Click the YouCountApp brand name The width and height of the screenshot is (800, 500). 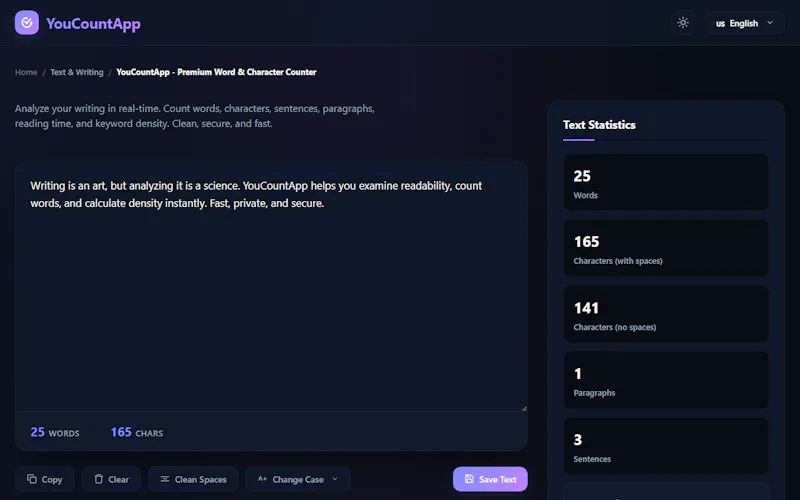click(x=93, y=23)
